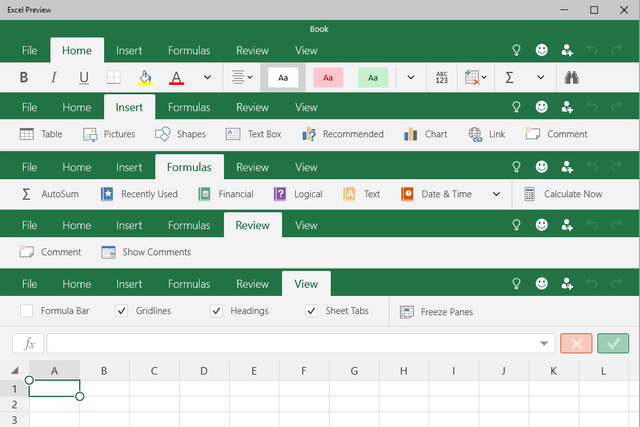Image resolution: width=640 pixels, height=427 pixels.
Task: Open the Chart insert option
Action: (425, 134)
